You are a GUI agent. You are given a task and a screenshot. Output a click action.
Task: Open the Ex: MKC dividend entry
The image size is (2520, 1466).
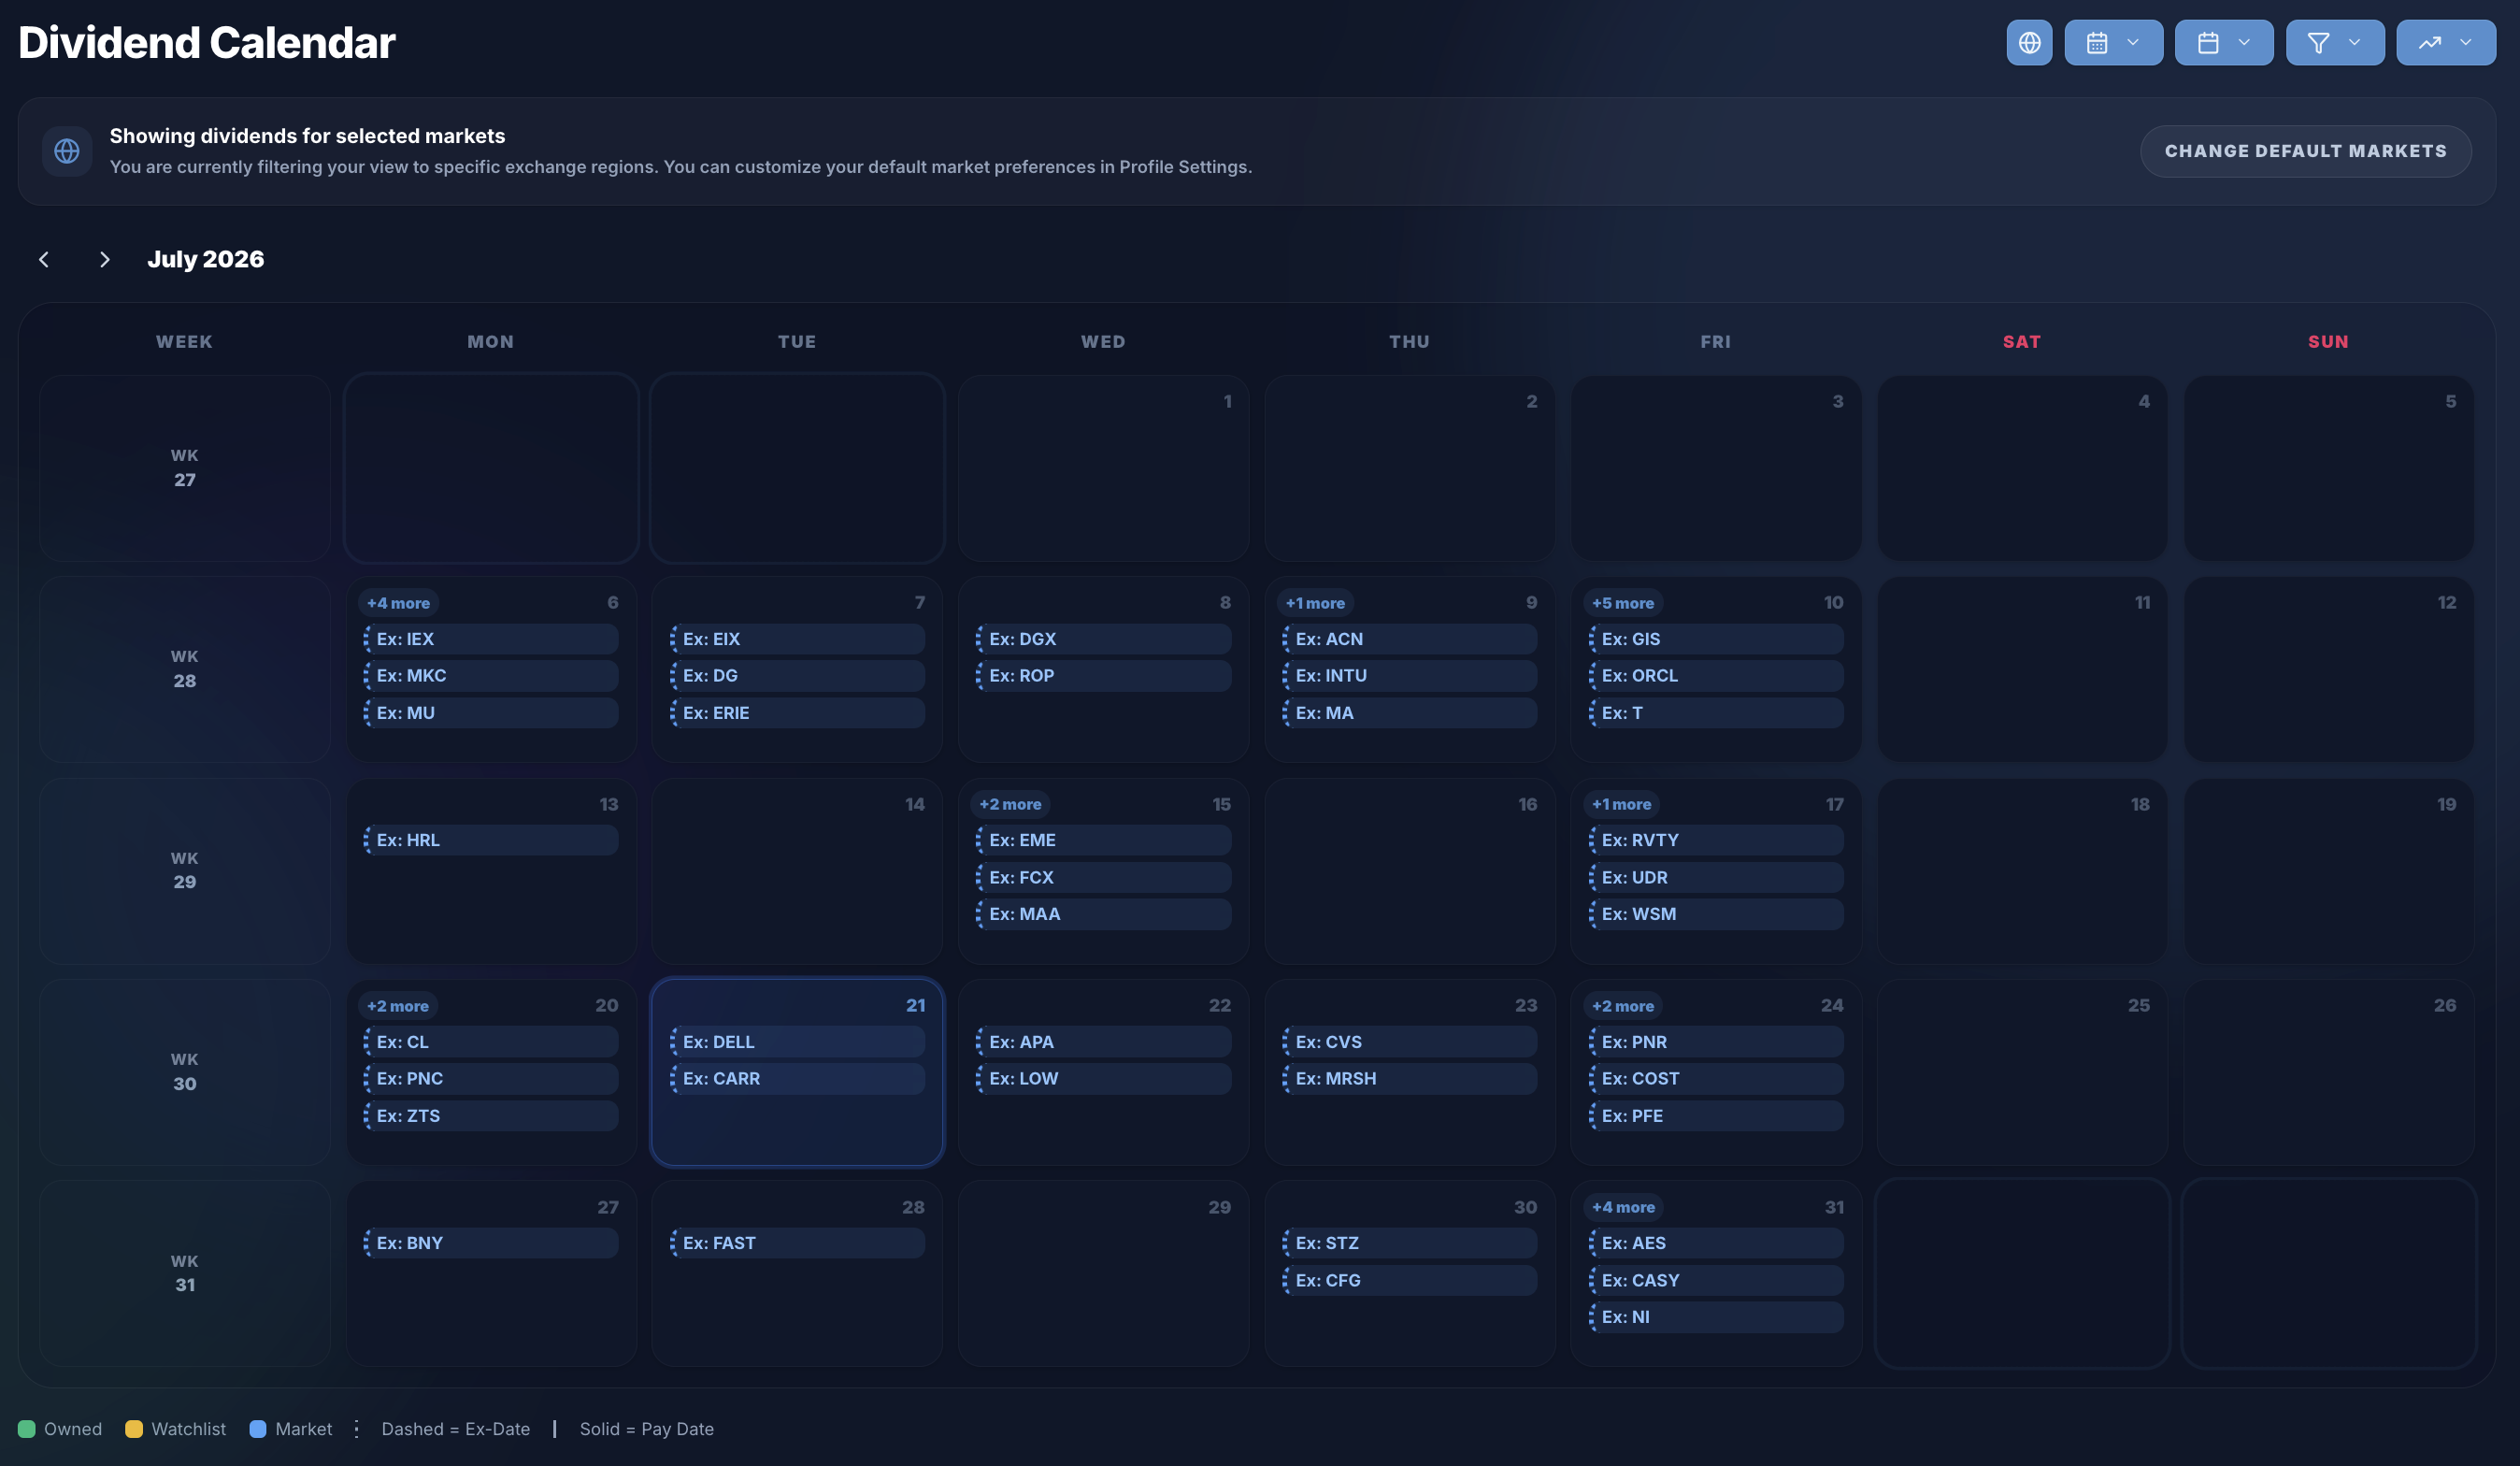pyautogui.click(x=491, y=676)
